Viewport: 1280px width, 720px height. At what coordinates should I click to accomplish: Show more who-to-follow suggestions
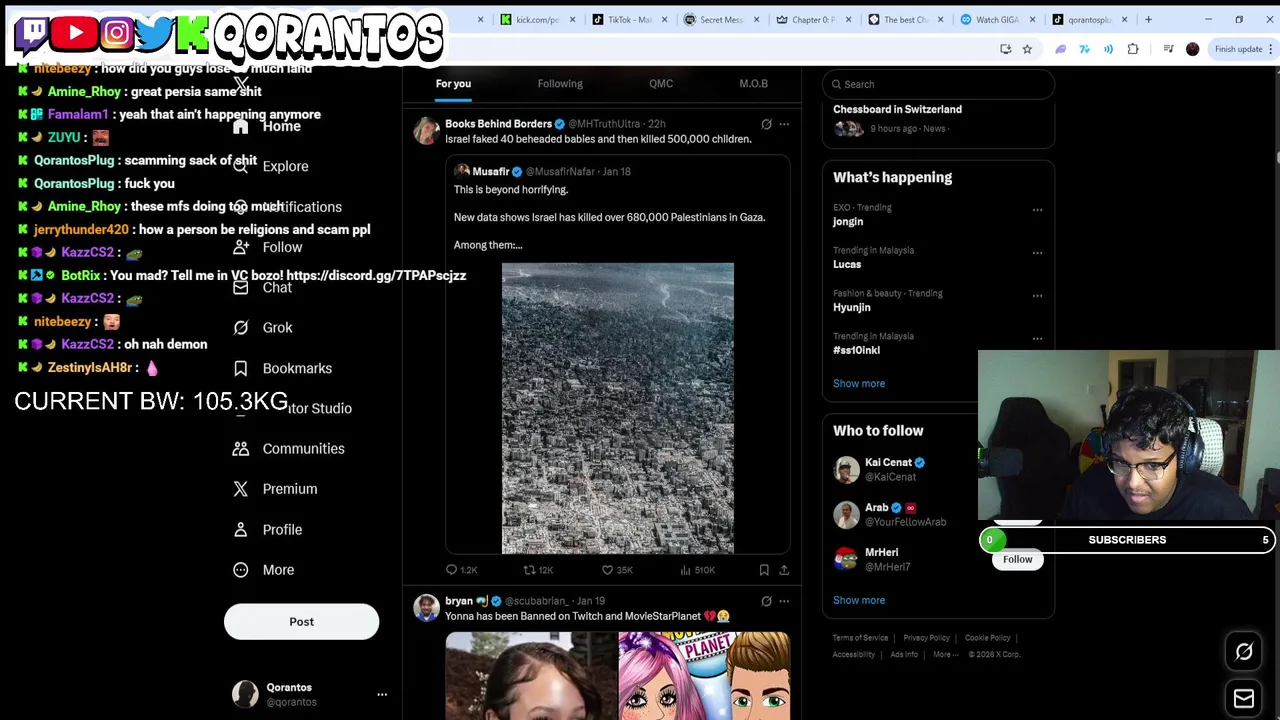(x=859, y=601)
